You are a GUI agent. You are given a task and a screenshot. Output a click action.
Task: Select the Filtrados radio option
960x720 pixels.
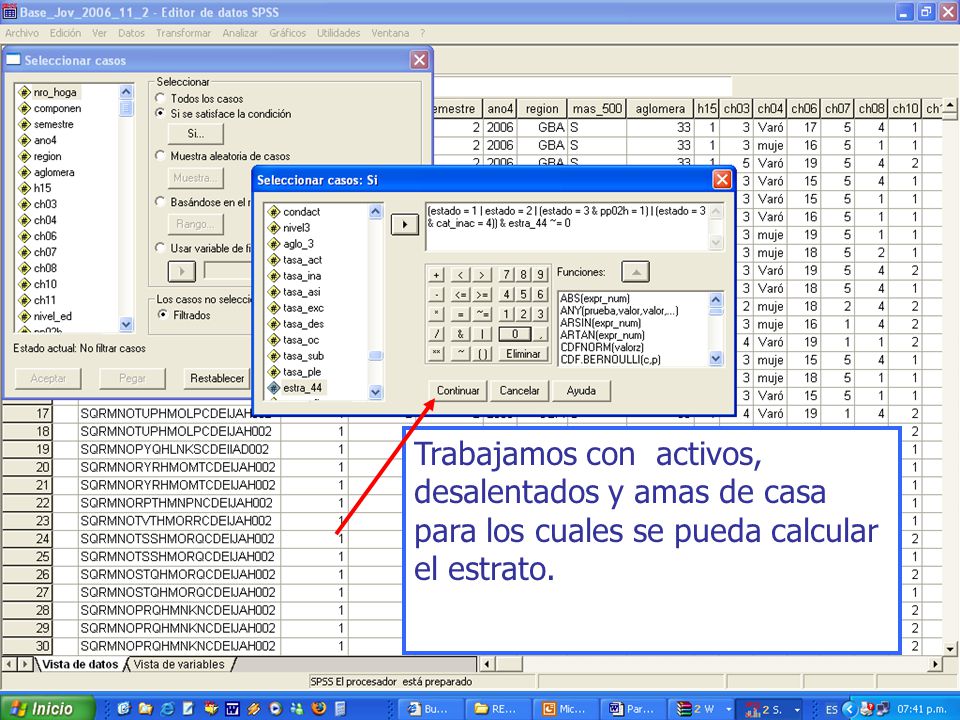tap(163, 315)
